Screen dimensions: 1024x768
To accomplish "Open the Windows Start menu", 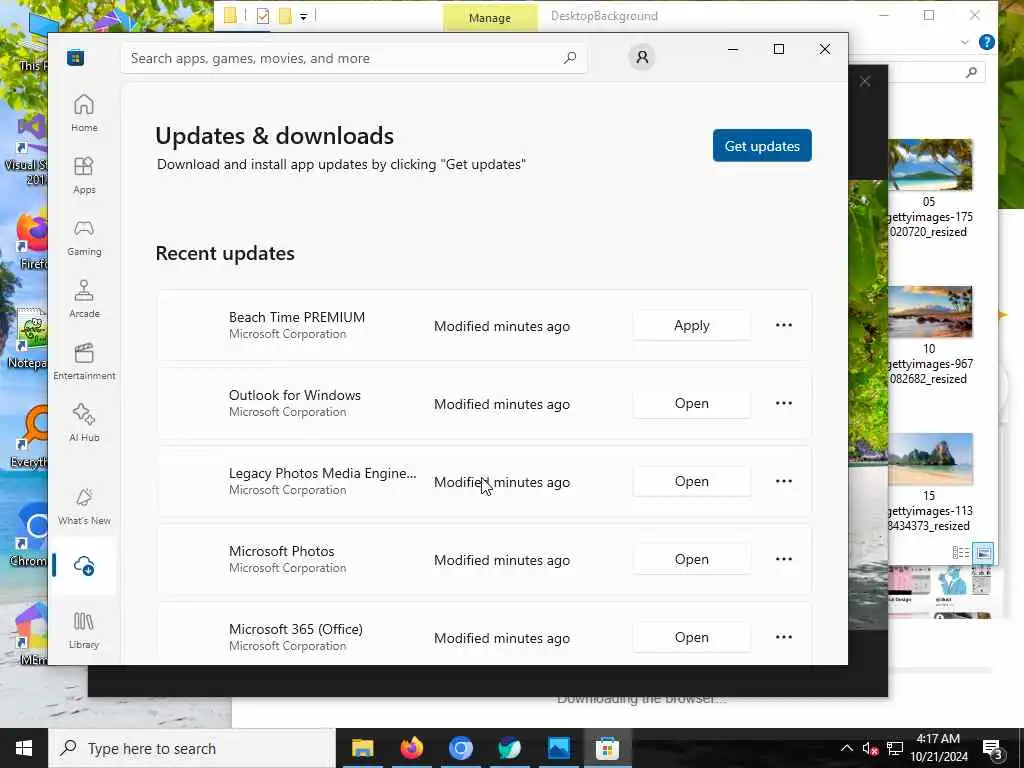I will point(24,748).
